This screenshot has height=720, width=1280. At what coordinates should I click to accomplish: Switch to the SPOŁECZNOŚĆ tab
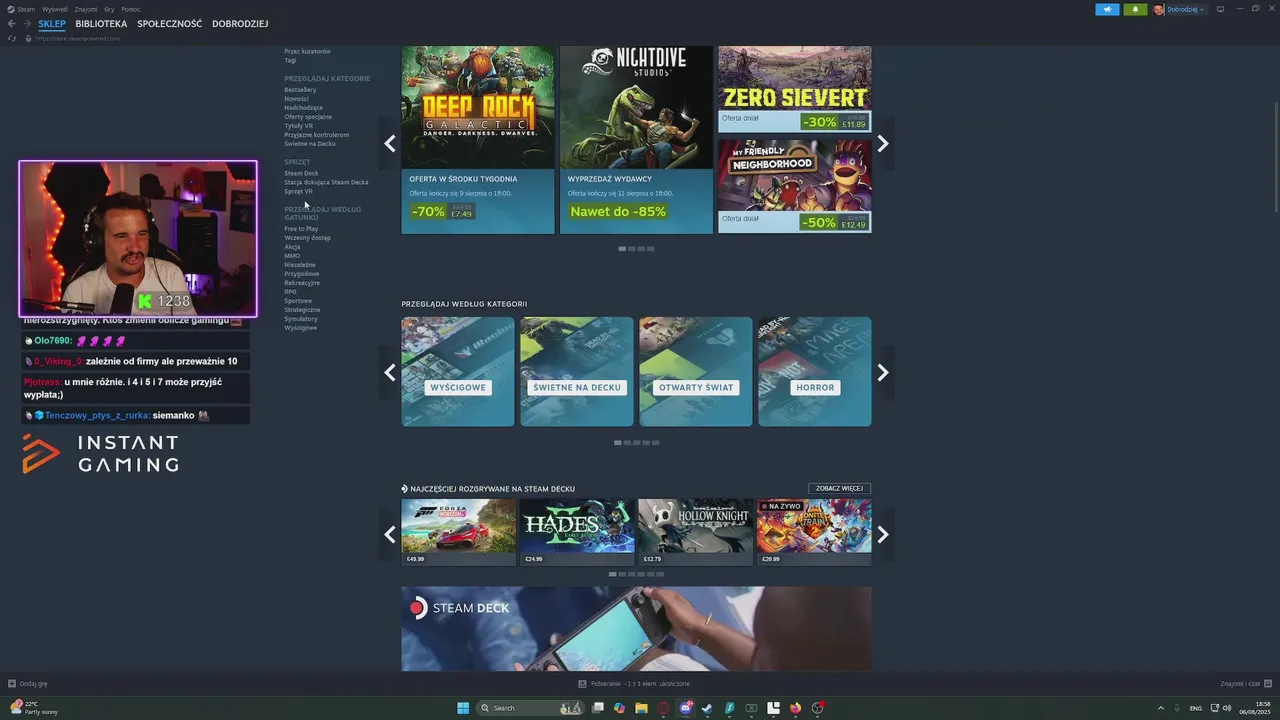pos(169,24)
